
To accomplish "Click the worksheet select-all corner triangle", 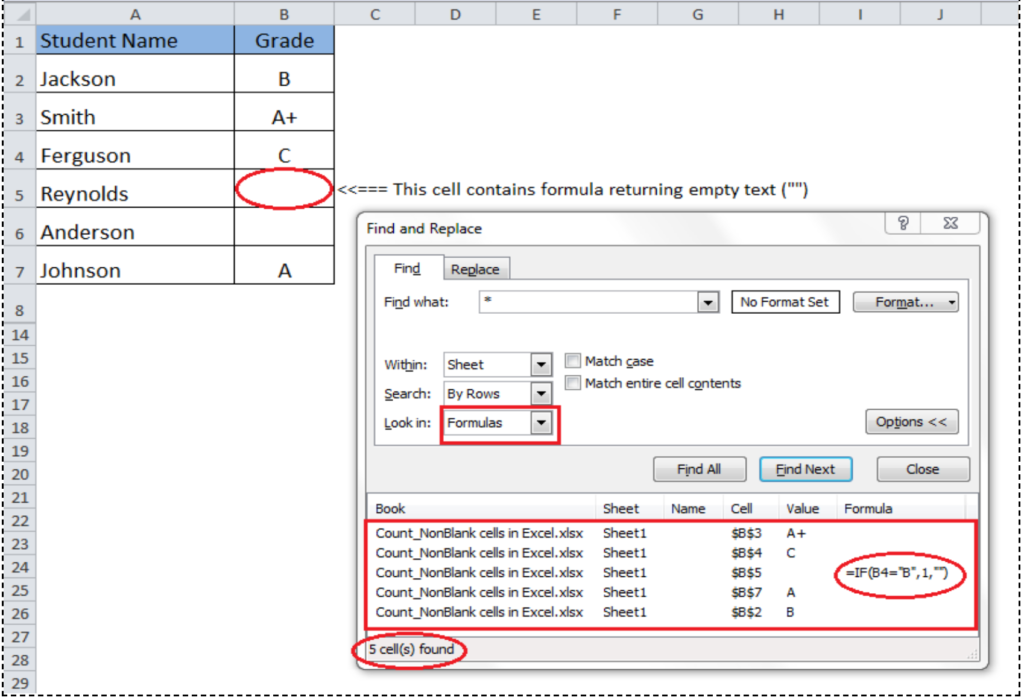I will [25, 13].
